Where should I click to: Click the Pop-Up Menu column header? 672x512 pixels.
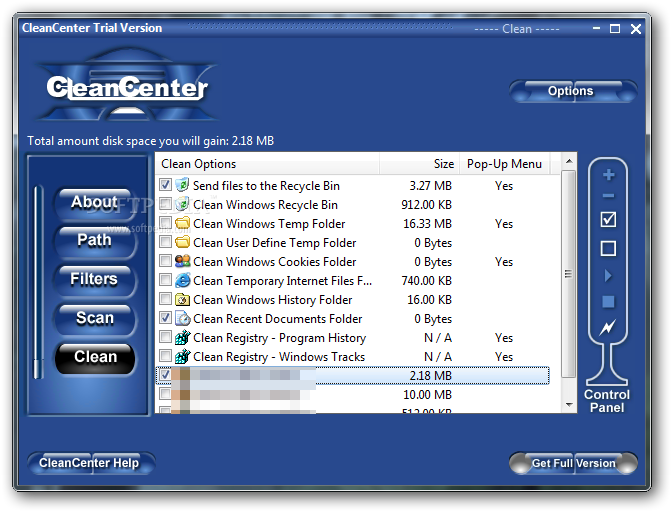[504, 164]
